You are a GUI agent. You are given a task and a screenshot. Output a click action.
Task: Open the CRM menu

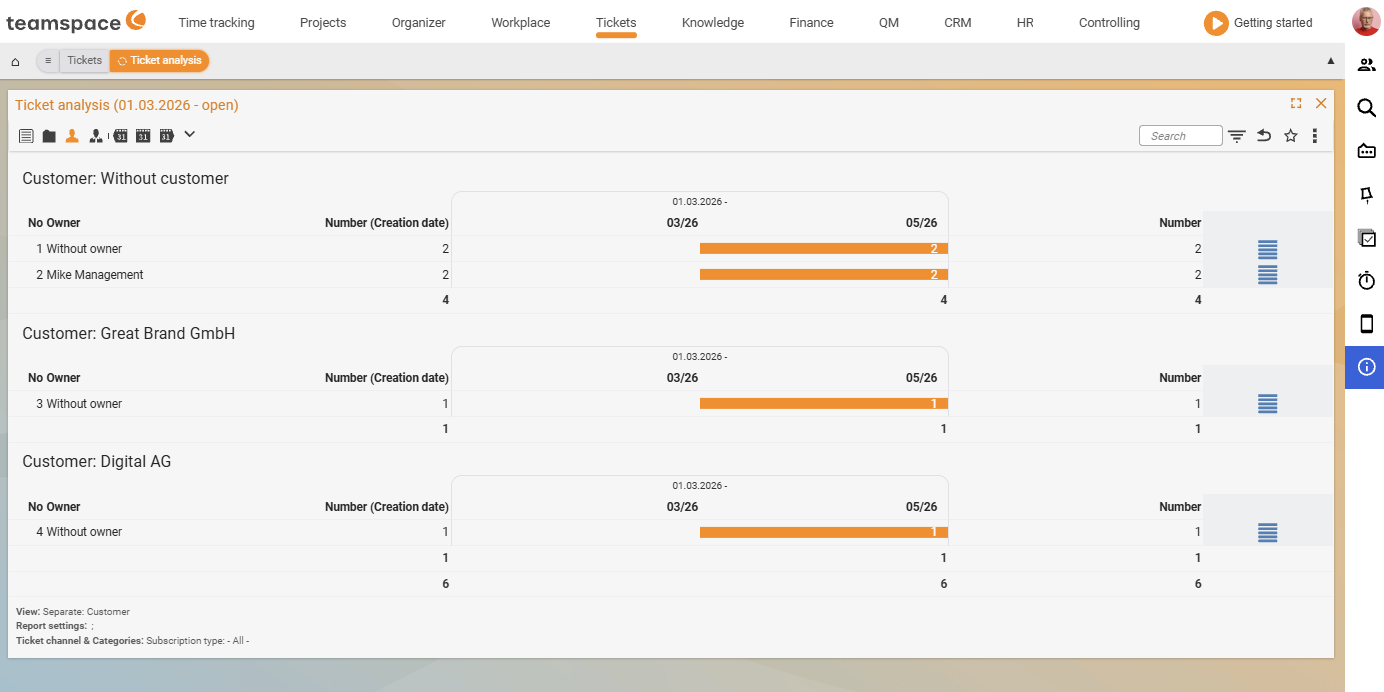(x=958, y=23)
